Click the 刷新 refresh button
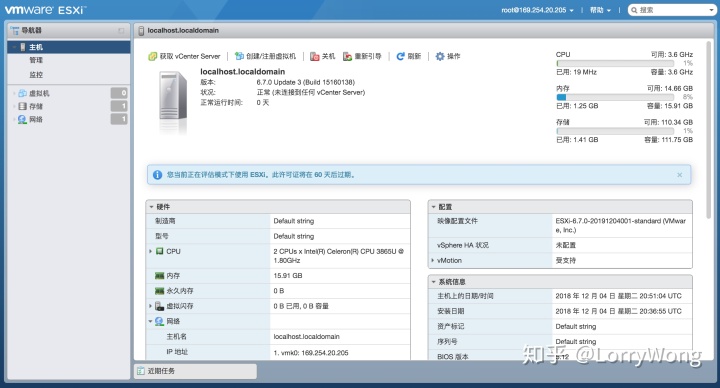The height and width of the screenshot is (388, 720). [x=409, y=56]
